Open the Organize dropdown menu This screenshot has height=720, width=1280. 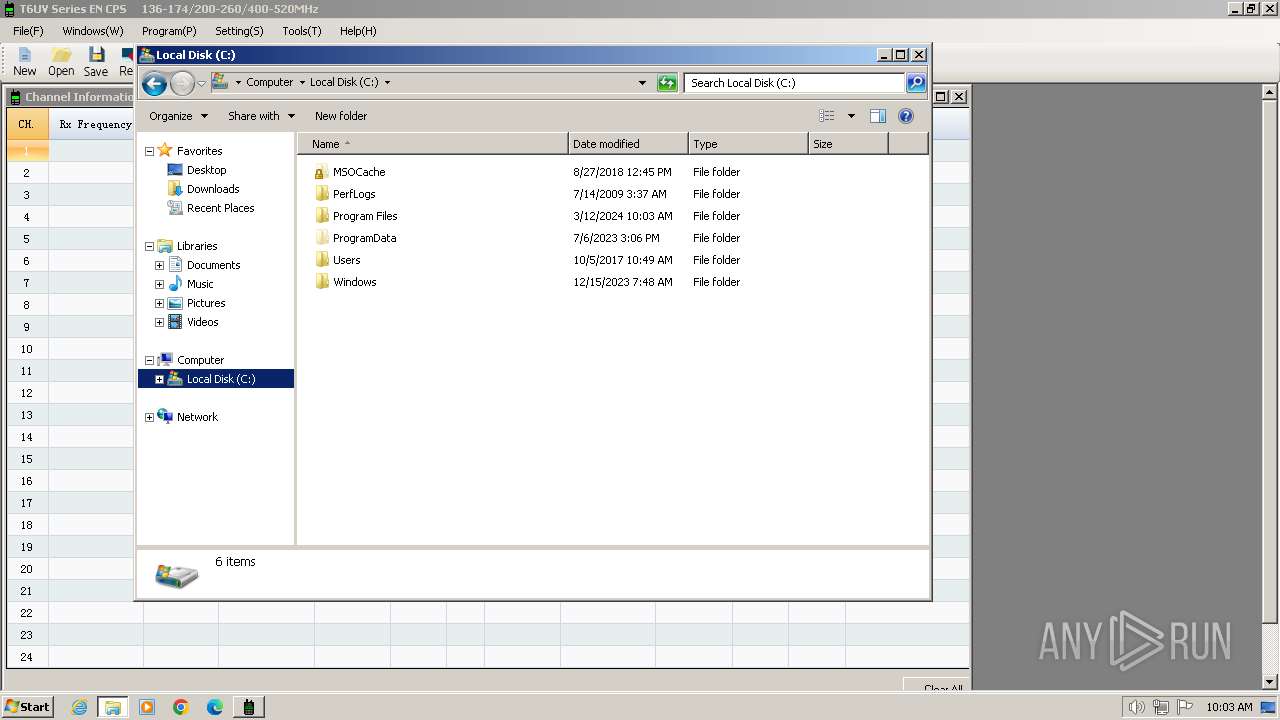click(178, 116)
